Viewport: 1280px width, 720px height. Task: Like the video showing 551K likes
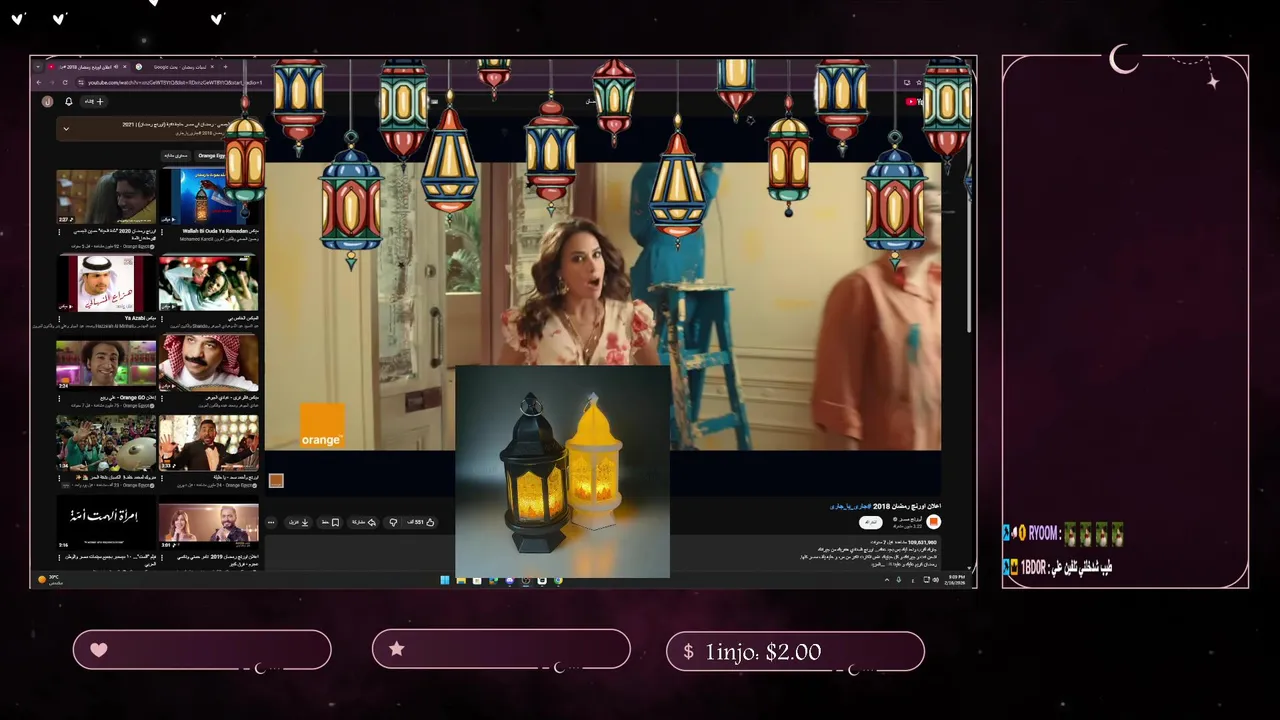[421, 522]
